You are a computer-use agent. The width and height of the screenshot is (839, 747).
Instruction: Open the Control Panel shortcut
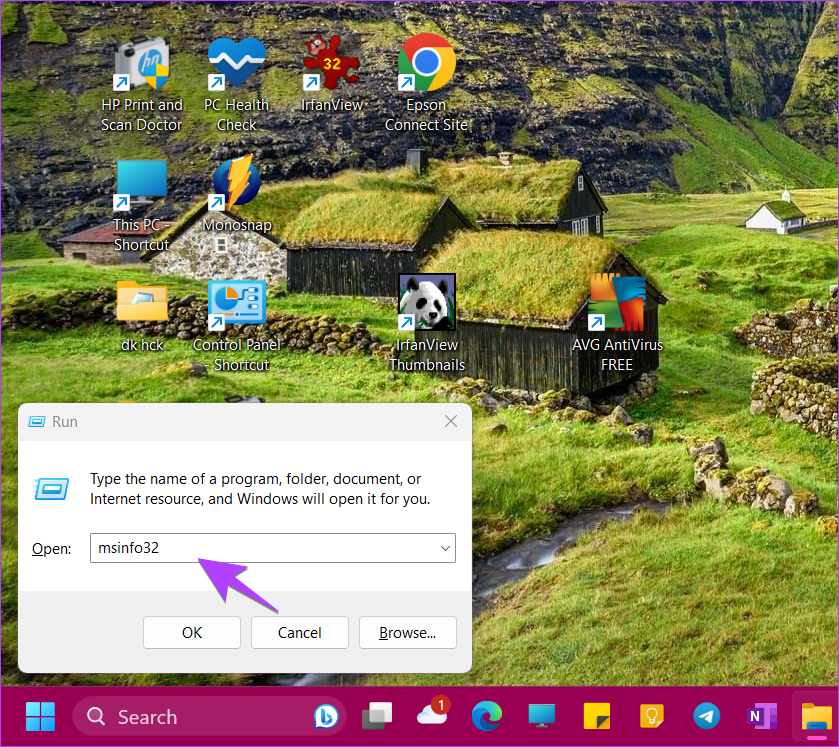[236, 305]
